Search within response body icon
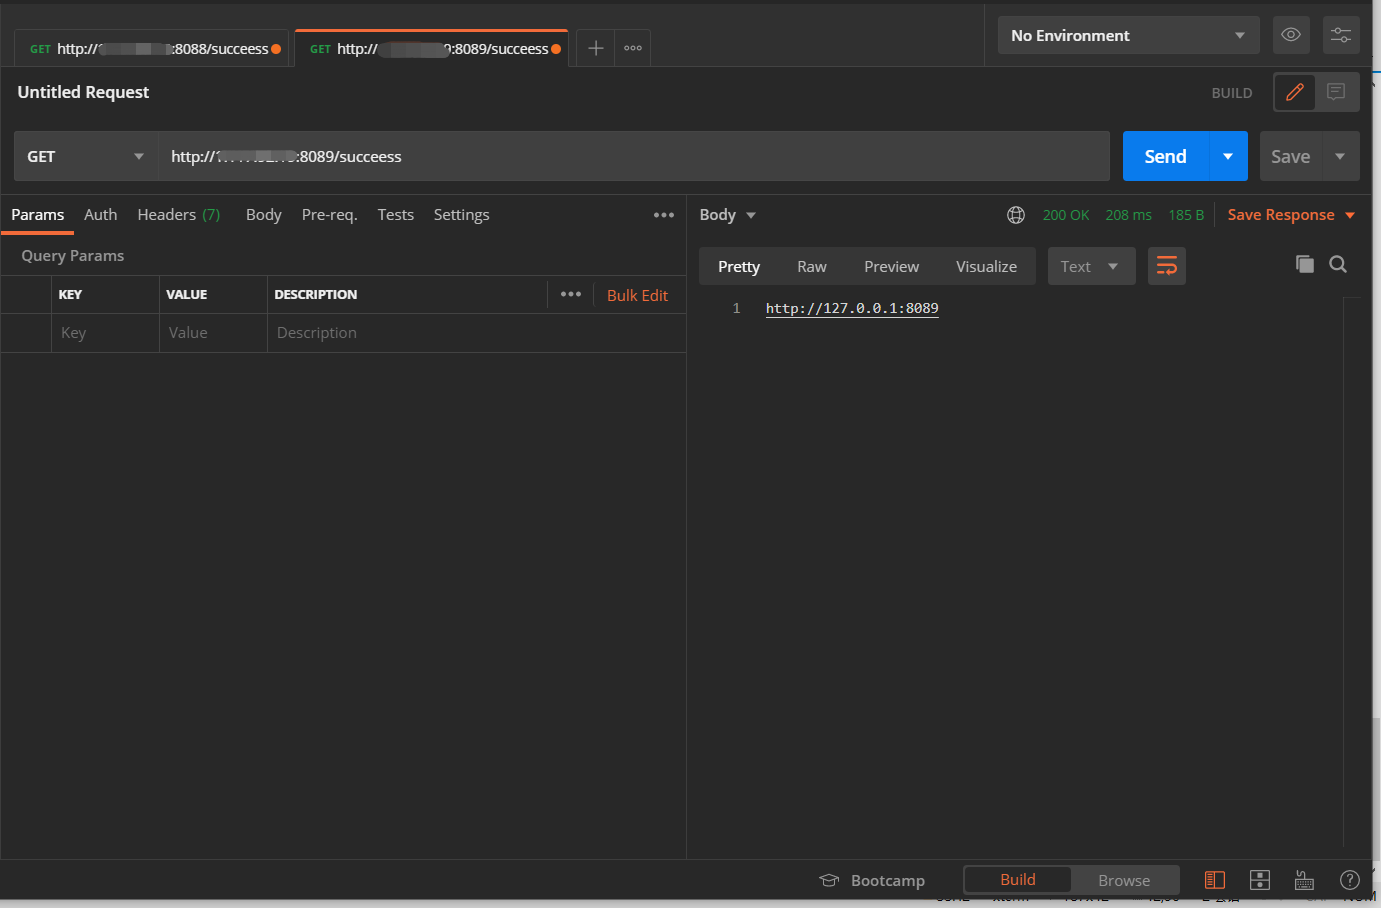This screenshot has height=908, width=1381. pos(1338,264)
